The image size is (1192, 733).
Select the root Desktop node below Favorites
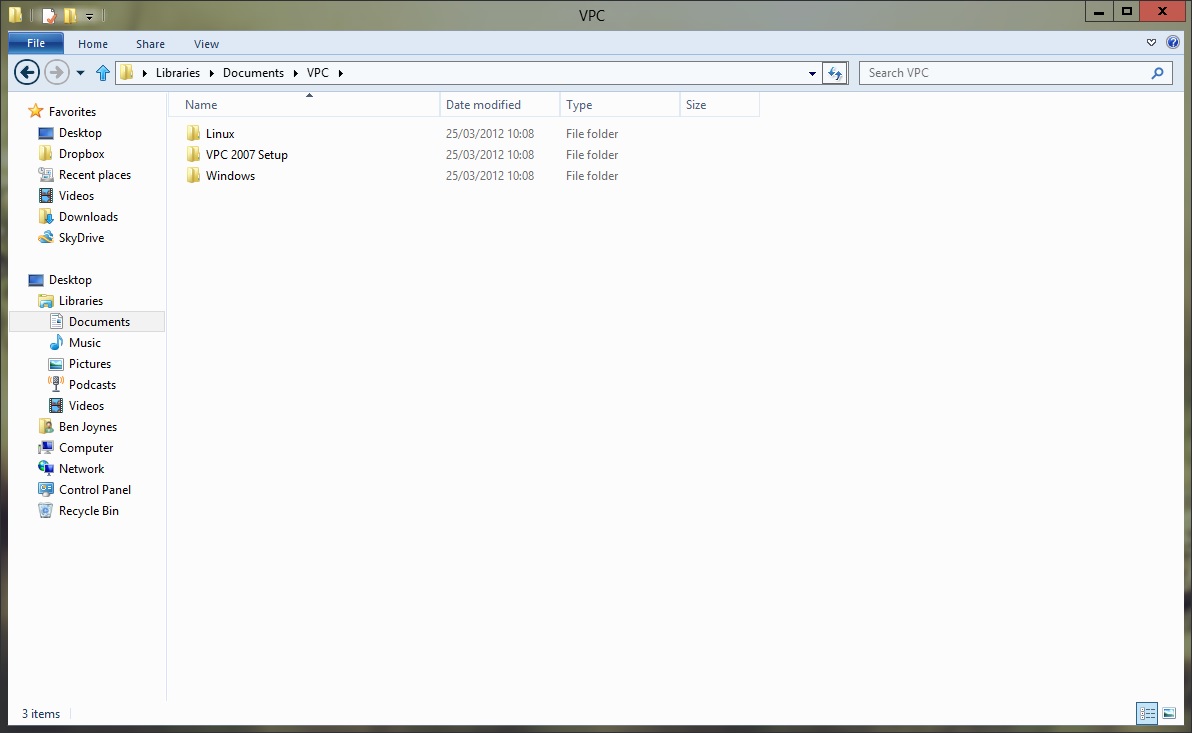70,280
